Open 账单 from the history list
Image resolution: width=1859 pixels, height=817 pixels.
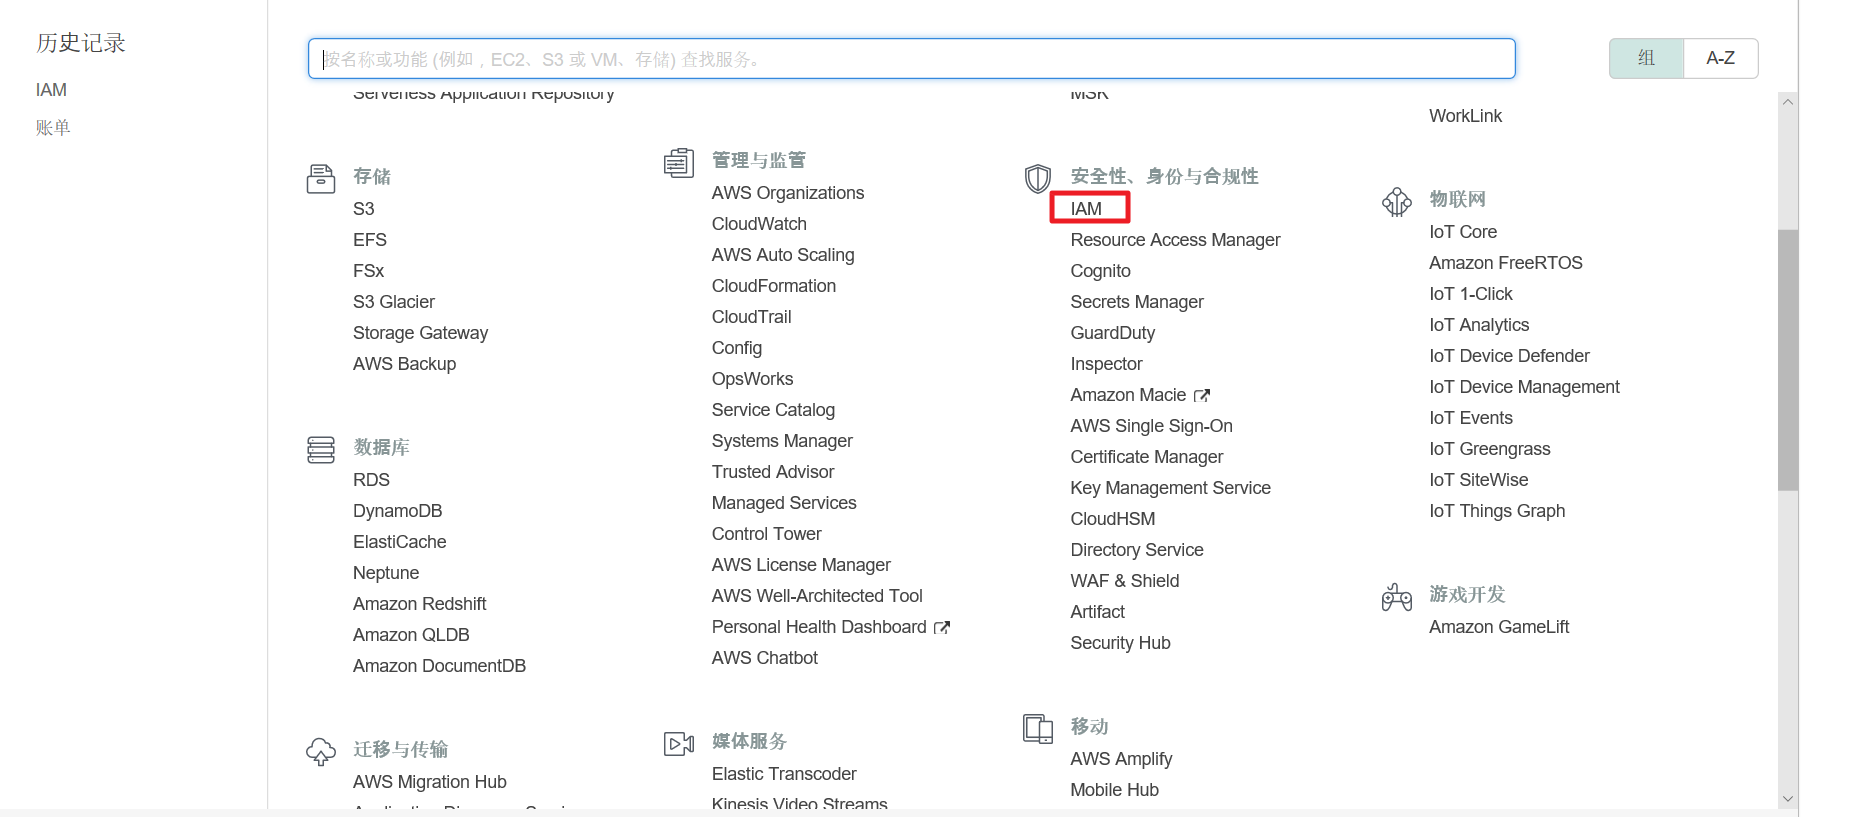pyautogui.click(x=53, y=128)
